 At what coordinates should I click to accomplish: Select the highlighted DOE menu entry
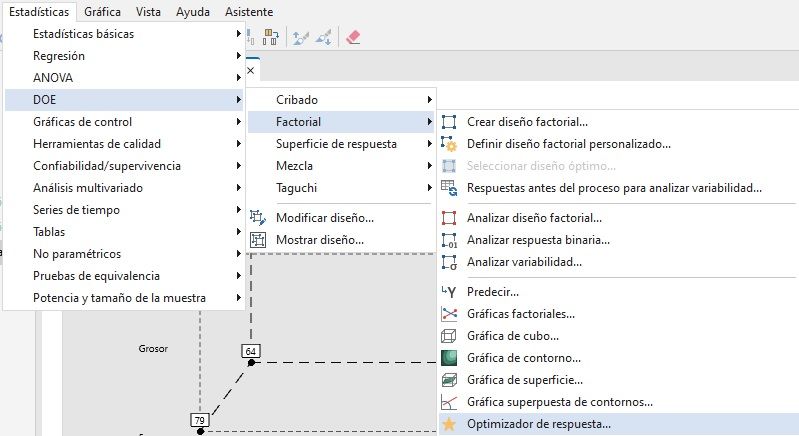tap(124, 99)
